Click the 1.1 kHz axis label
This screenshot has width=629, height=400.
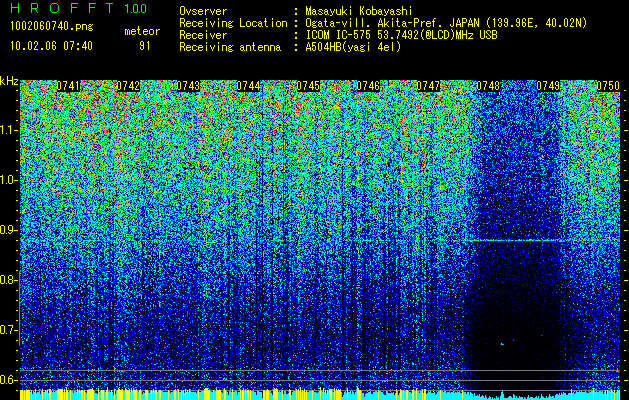(x=8, y=130)
